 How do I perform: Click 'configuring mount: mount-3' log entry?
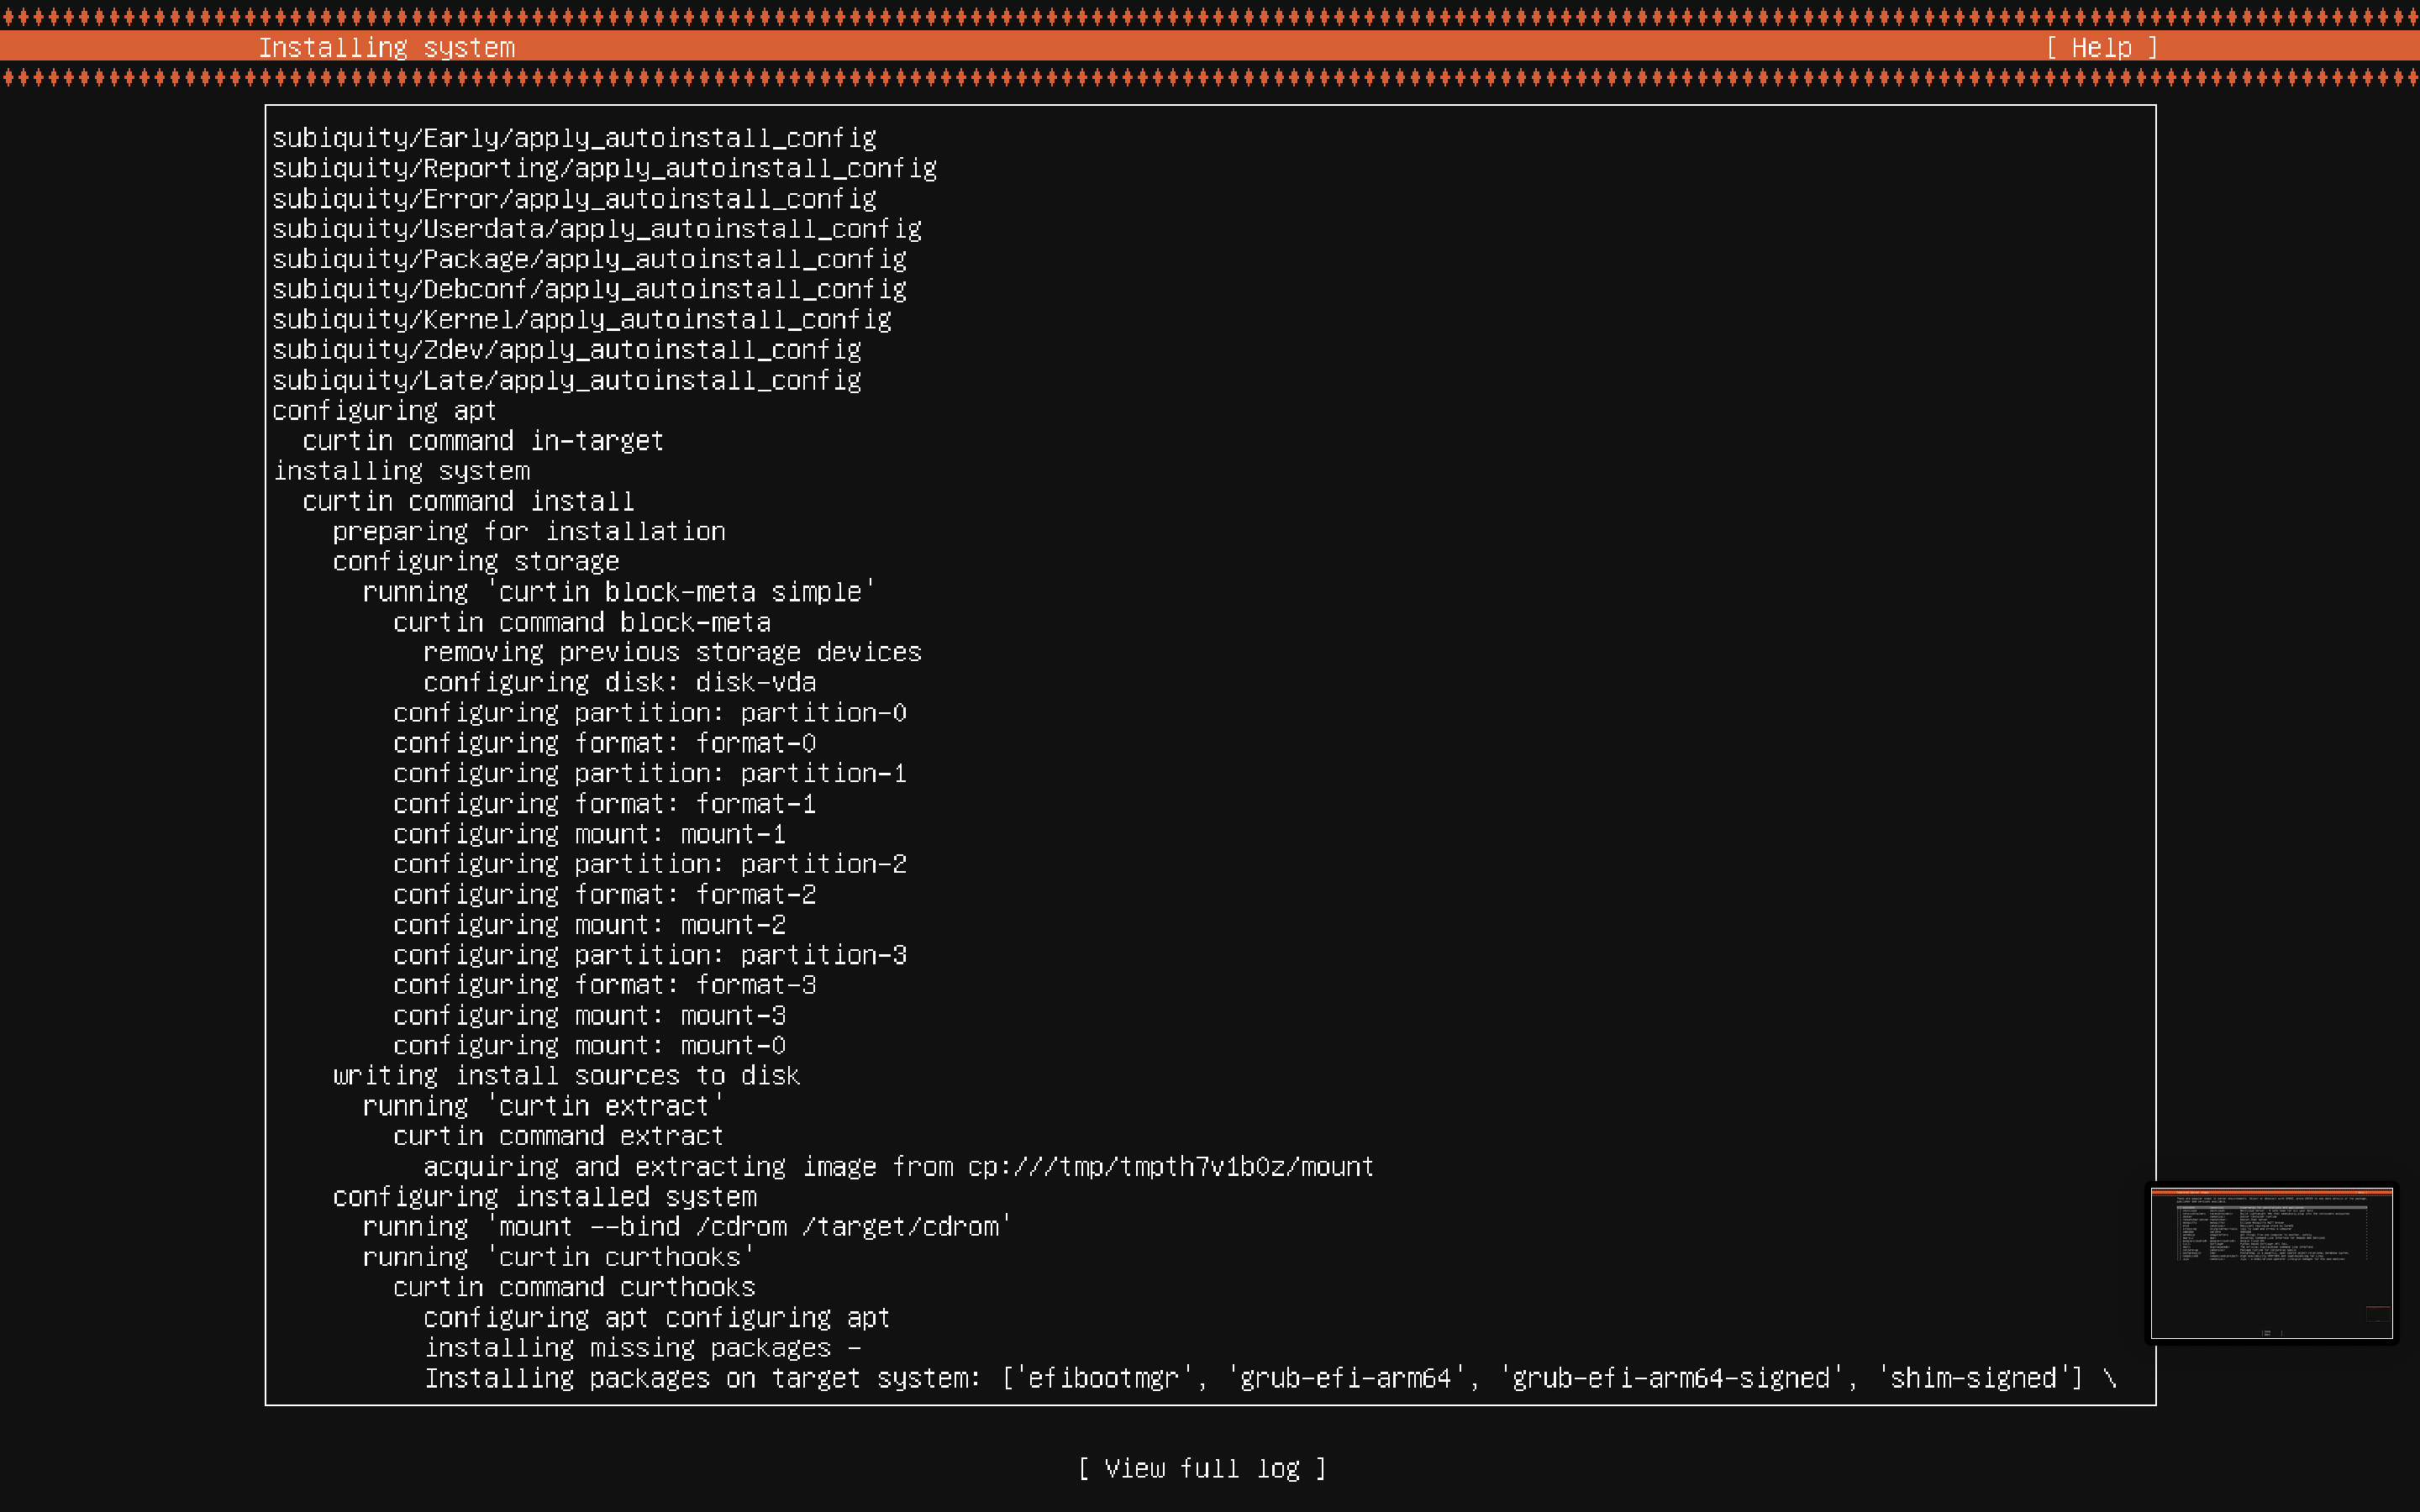[589, 1016]
